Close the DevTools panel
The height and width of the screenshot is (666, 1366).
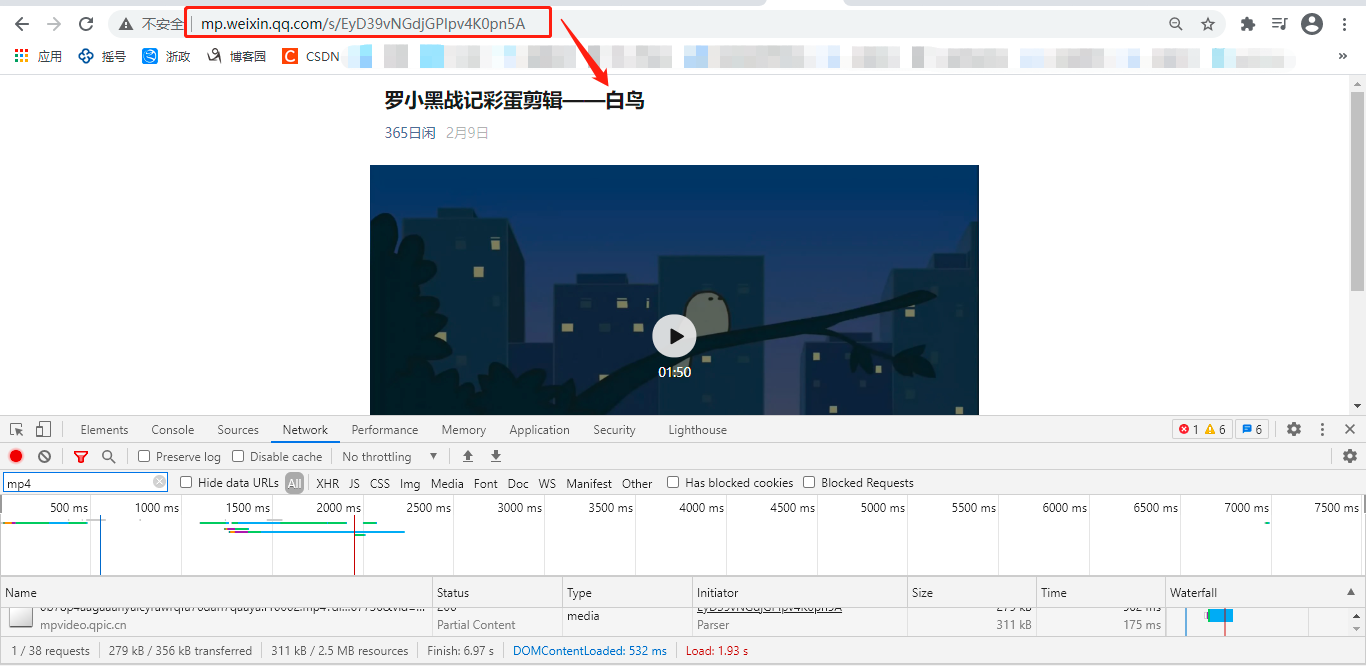coord(1349,429)
